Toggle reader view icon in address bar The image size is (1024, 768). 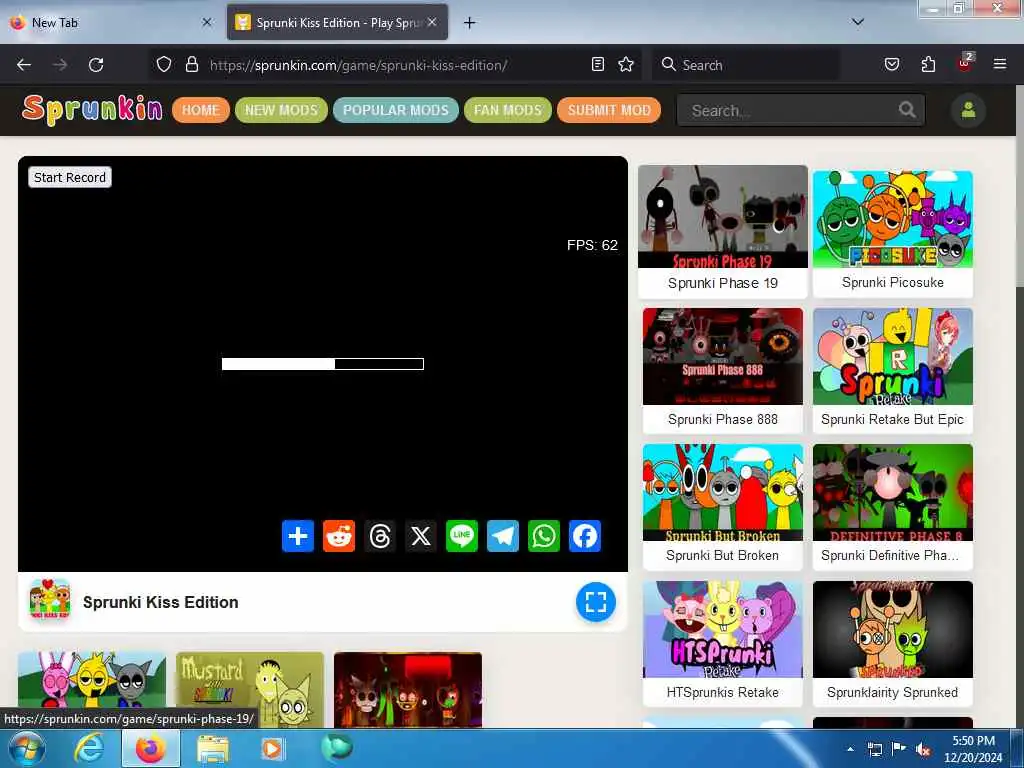tap(598, 64)
